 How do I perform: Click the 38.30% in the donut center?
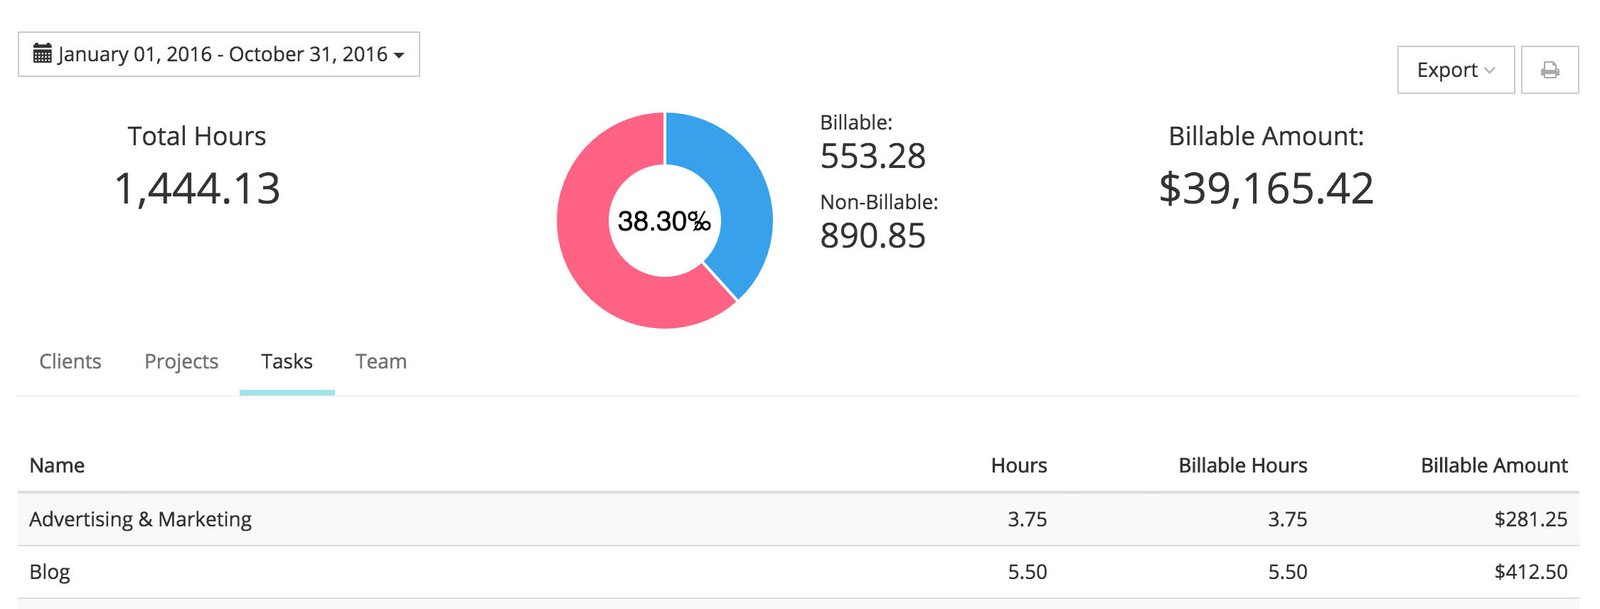click(x=665, y=221)
